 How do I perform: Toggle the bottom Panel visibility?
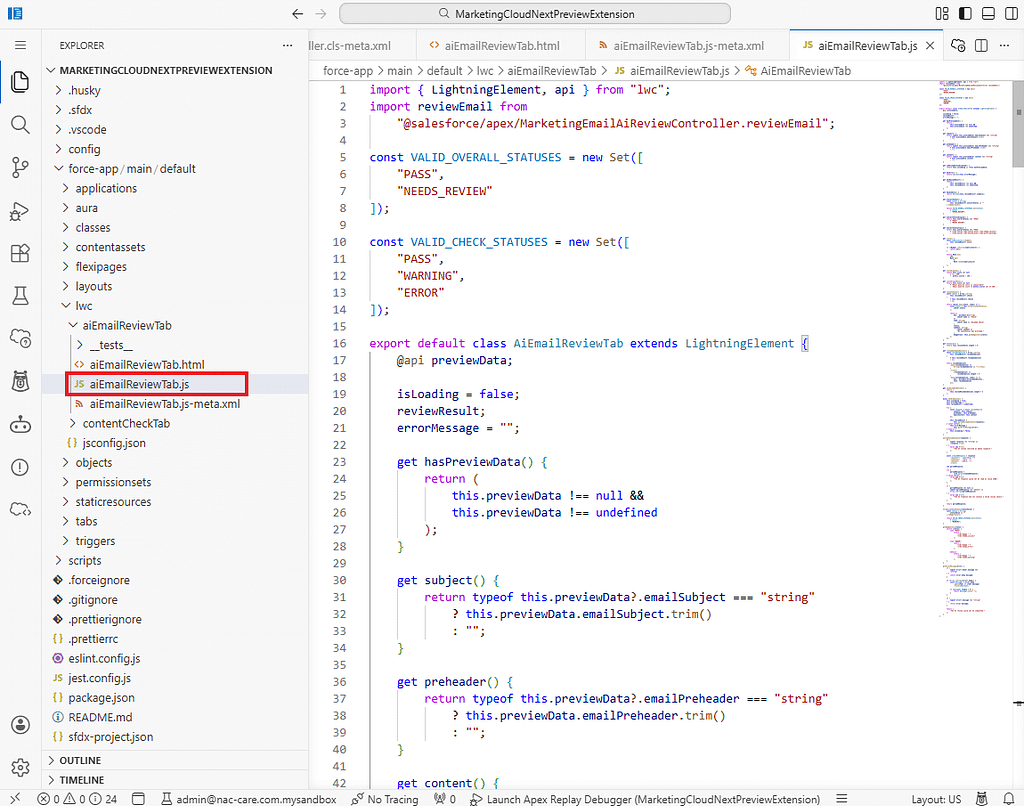(x=989, y=14)
